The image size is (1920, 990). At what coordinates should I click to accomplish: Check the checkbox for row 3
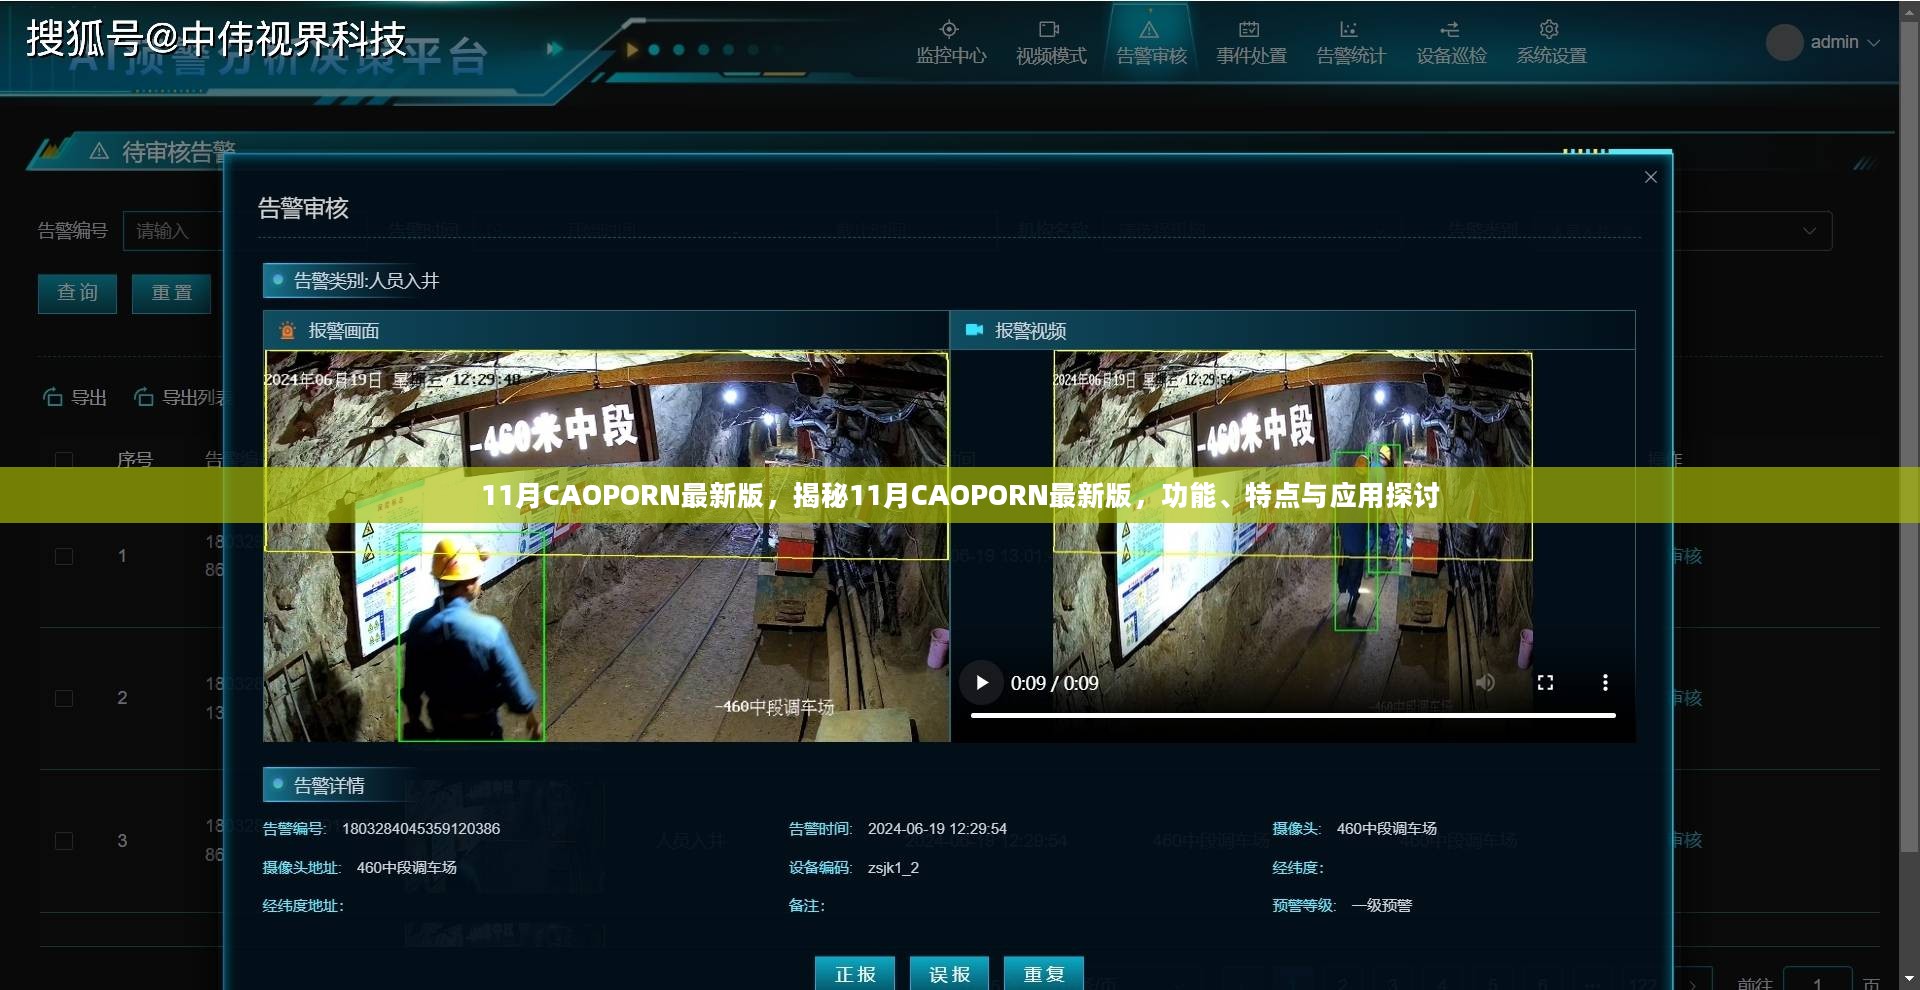click(64, 841)
